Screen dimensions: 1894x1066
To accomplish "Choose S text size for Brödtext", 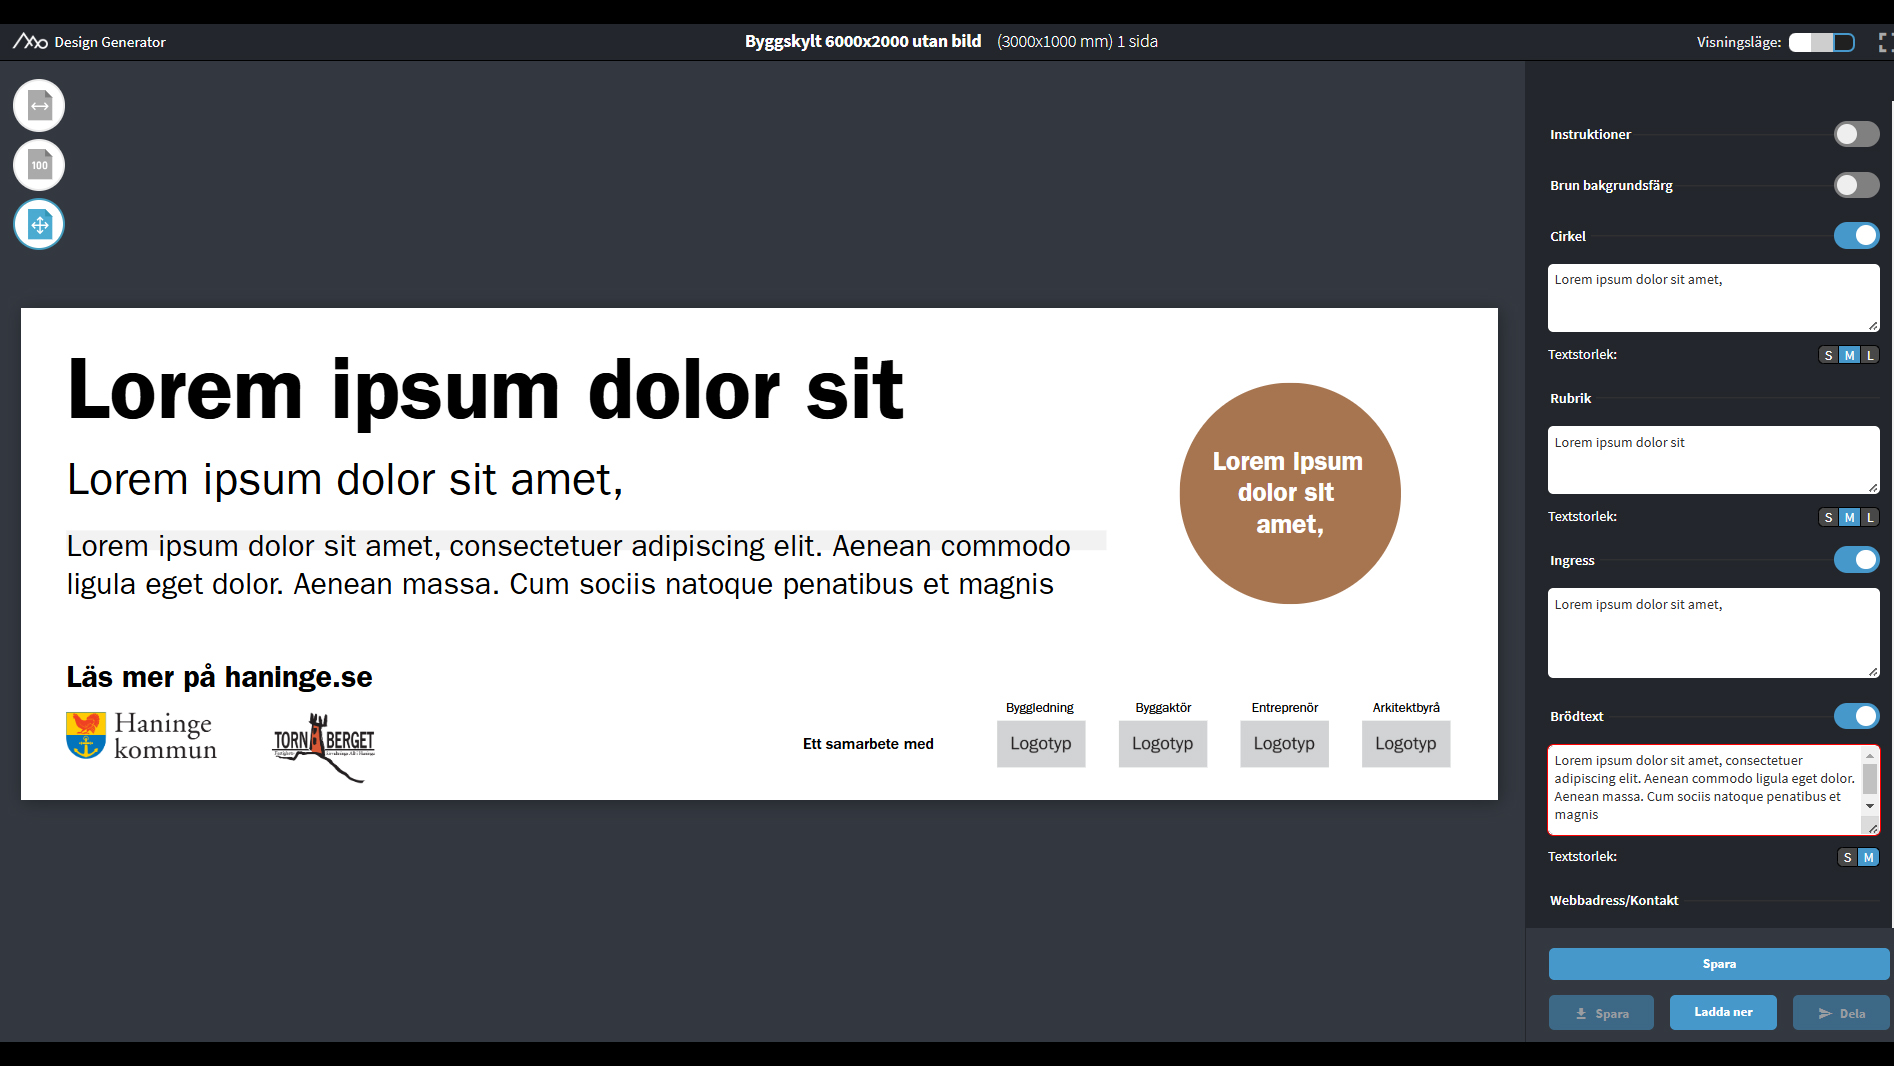I will (x=1847, y=857).
